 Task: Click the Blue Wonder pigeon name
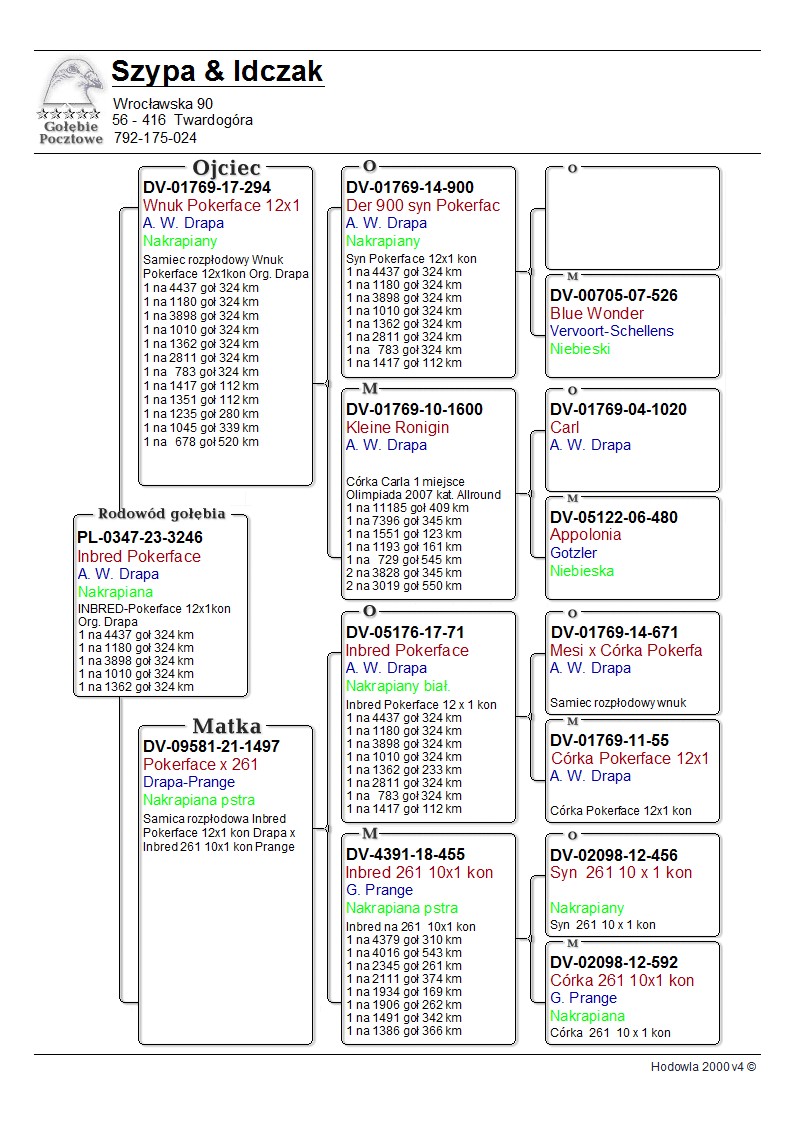(597, 313)
